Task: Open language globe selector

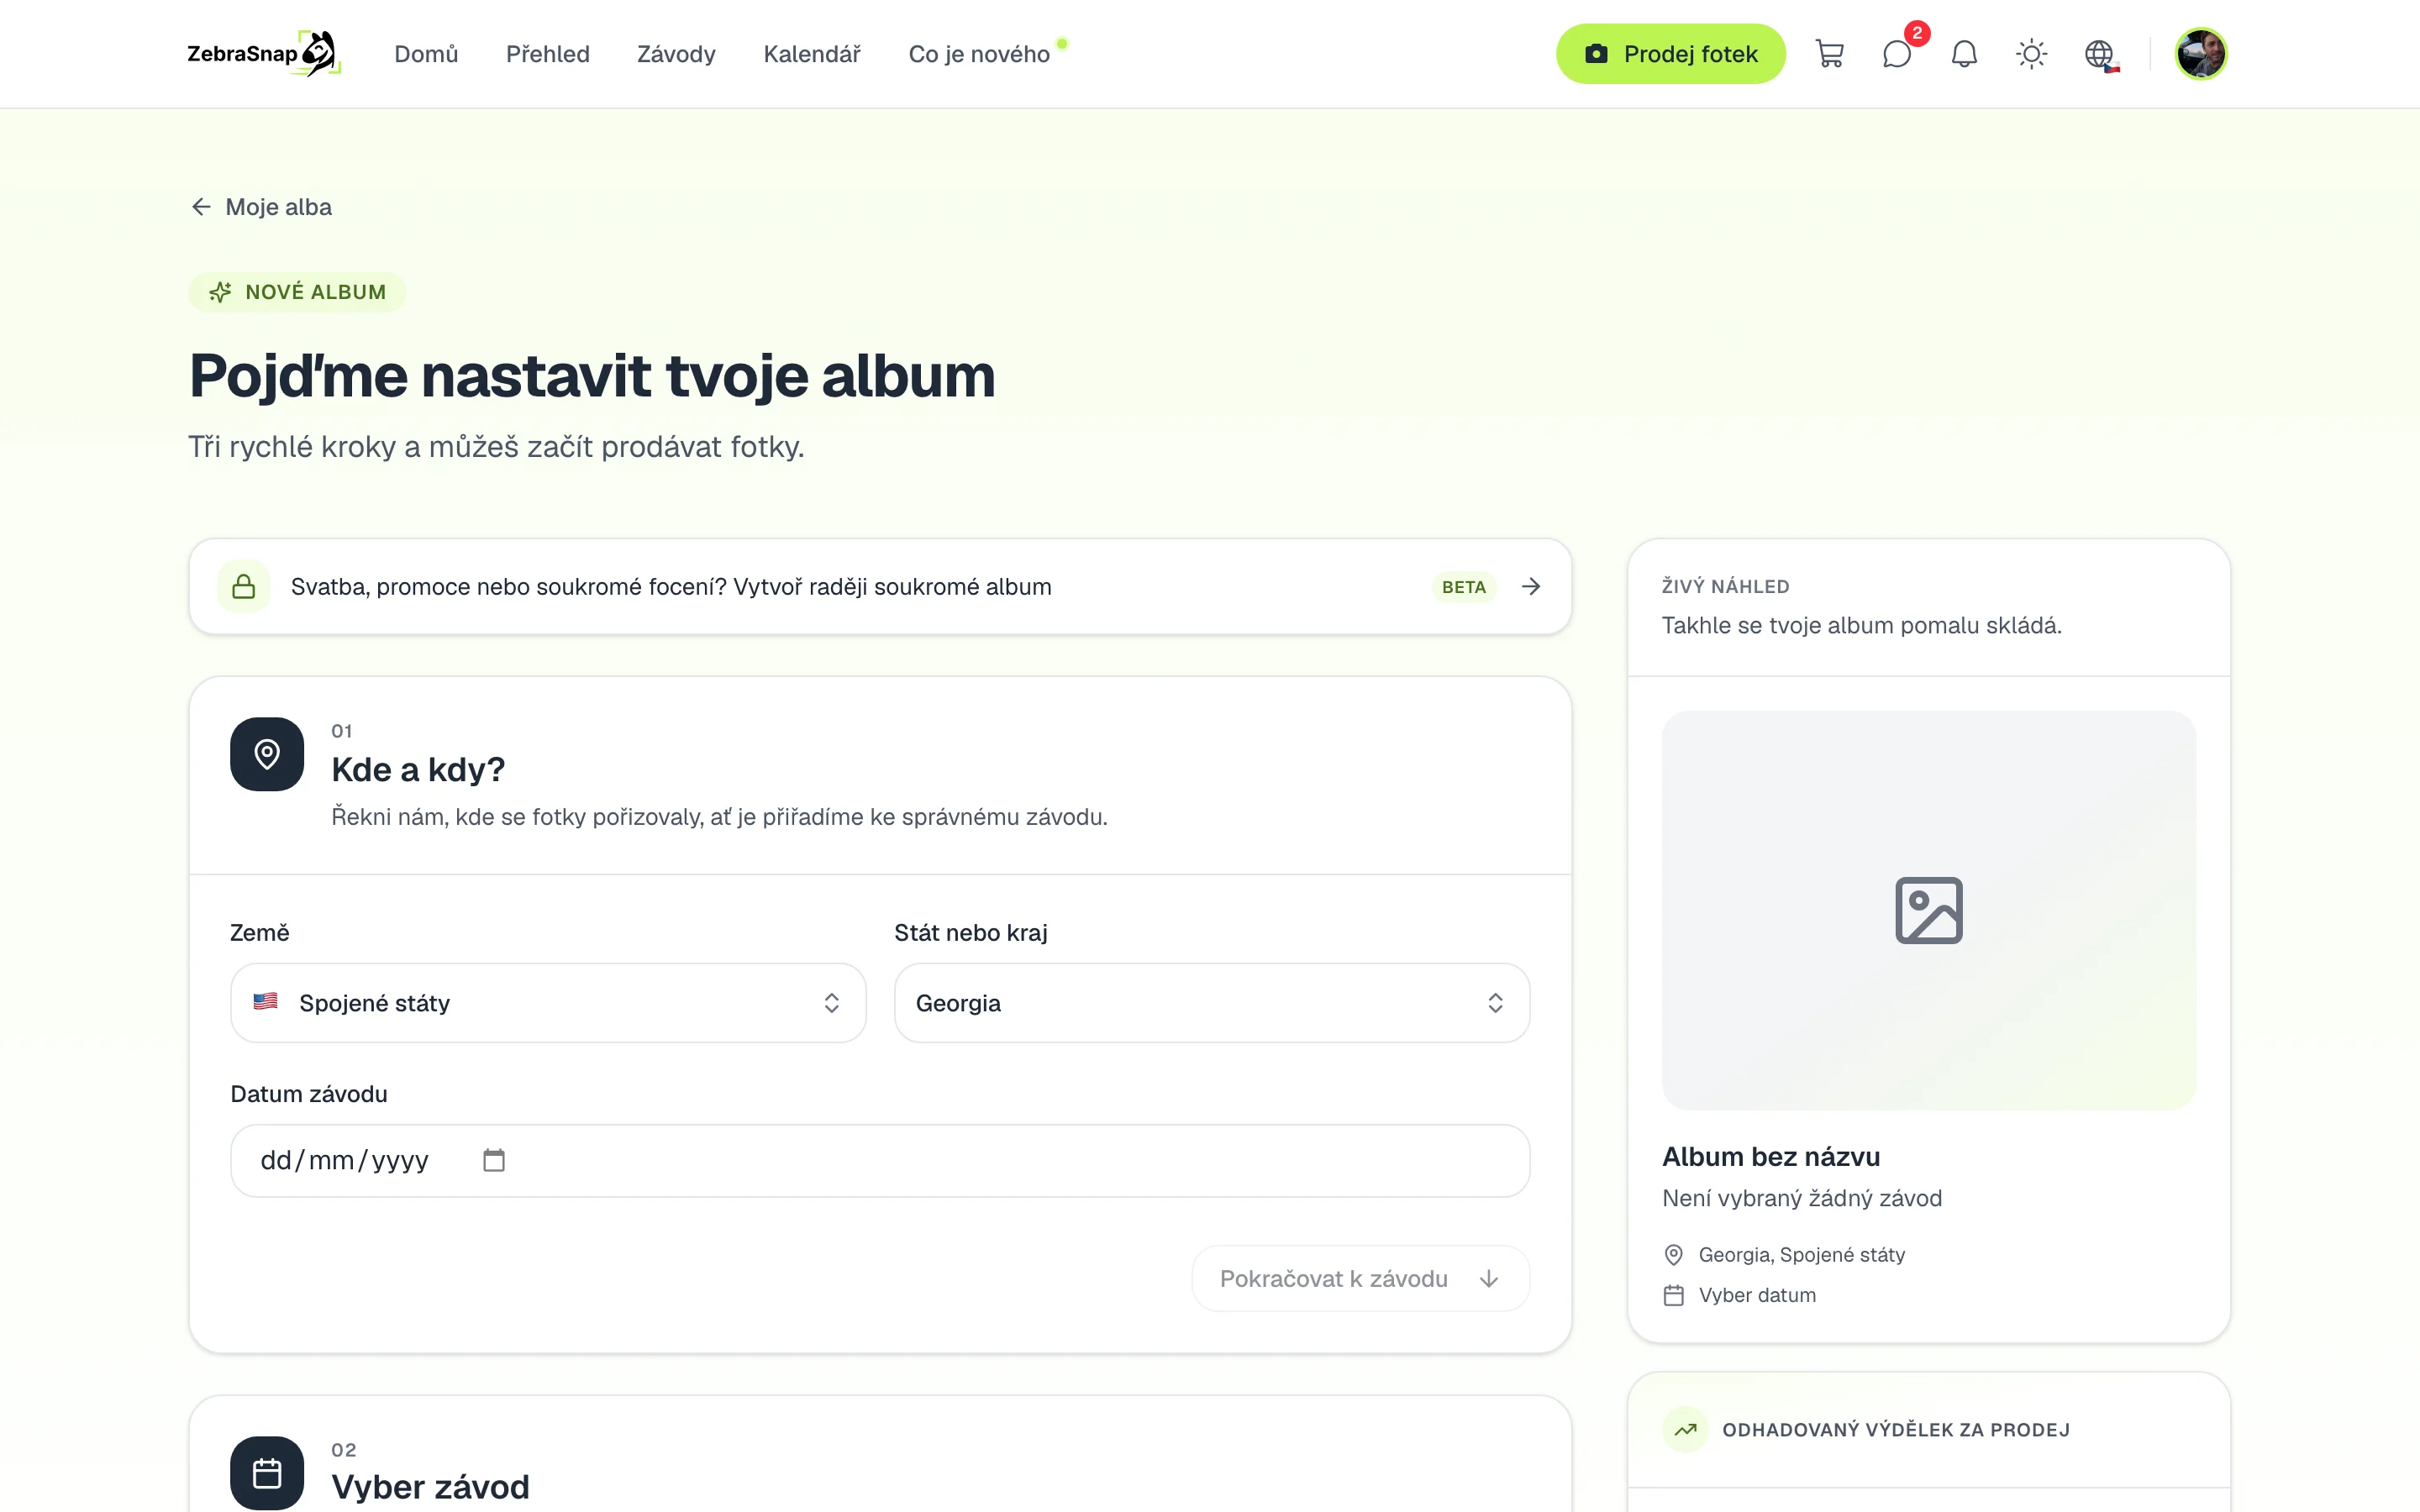Action: [x=2100, y=55]
